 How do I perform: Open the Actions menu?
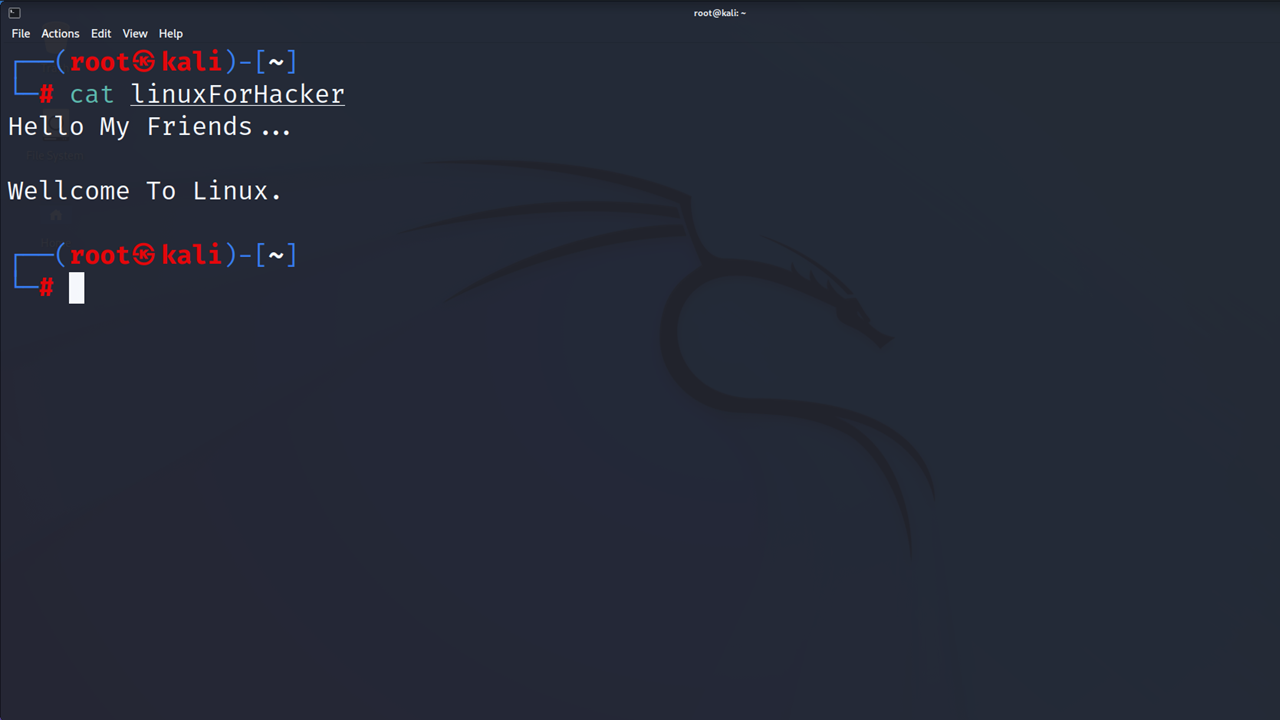[60, 33]
